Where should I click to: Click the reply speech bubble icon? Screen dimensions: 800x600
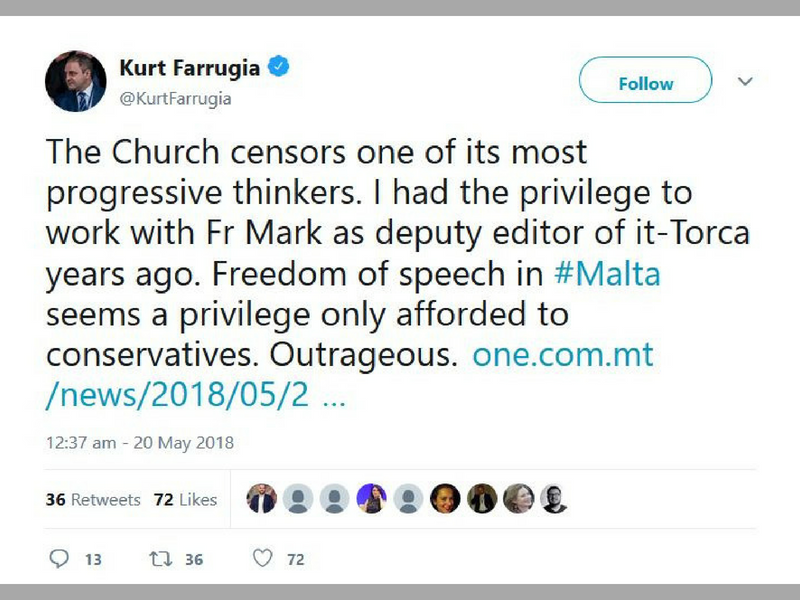(59, 559)
